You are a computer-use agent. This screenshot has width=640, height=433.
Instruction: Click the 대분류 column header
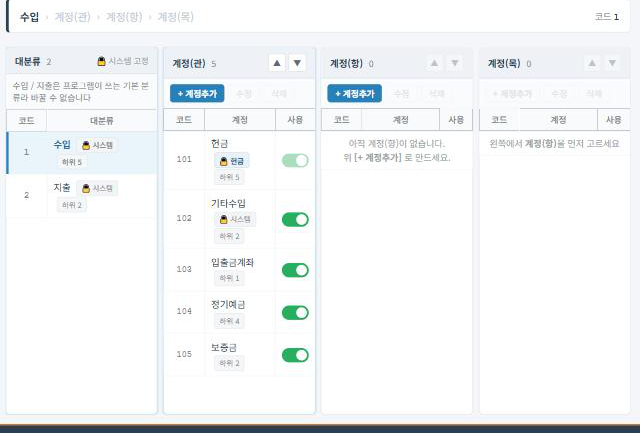point(102,120)
